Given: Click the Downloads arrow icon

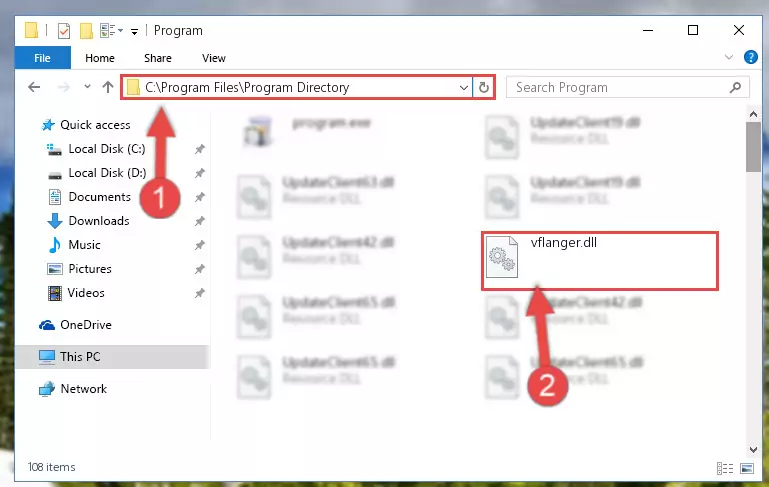Looking at the screenshot, I should click(54, 221).
